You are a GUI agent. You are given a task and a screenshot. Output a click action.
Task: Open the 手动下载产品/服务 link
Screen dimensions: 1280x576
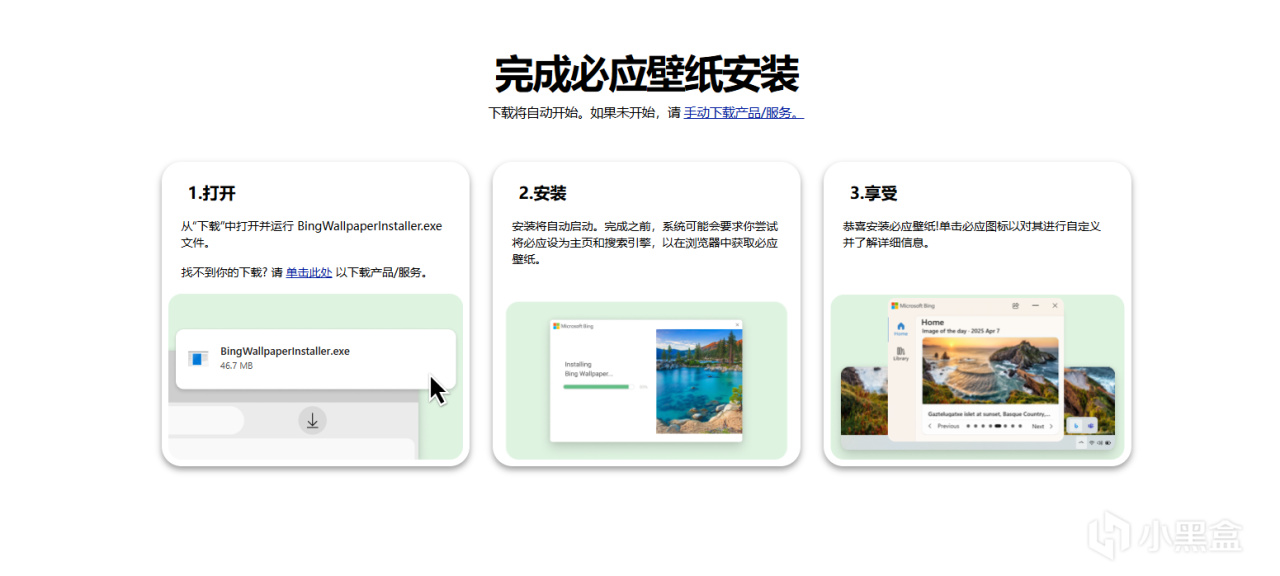pos(743,113)
